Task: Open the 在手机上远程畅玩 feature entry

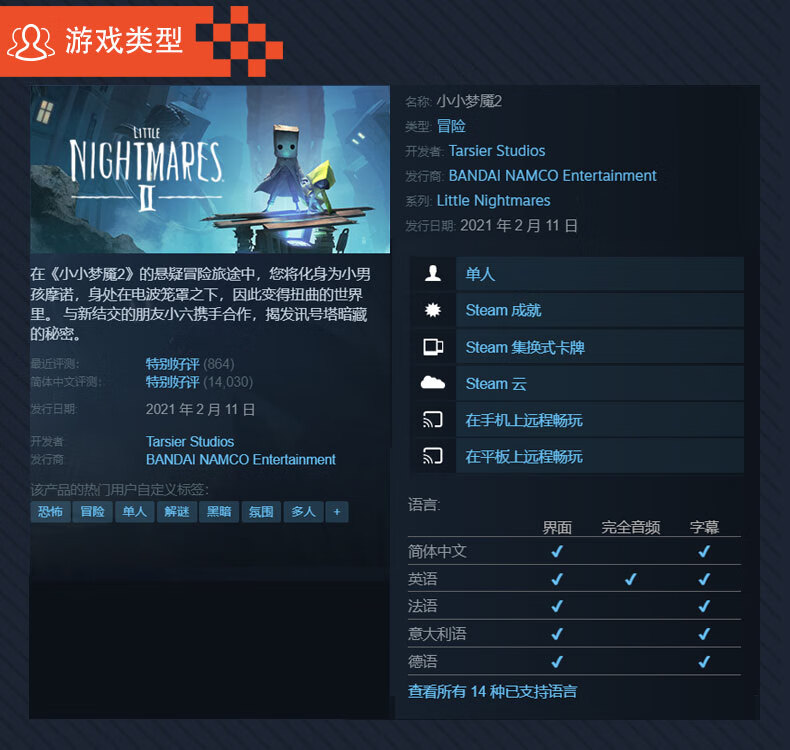Action: (x=600, y=420)
